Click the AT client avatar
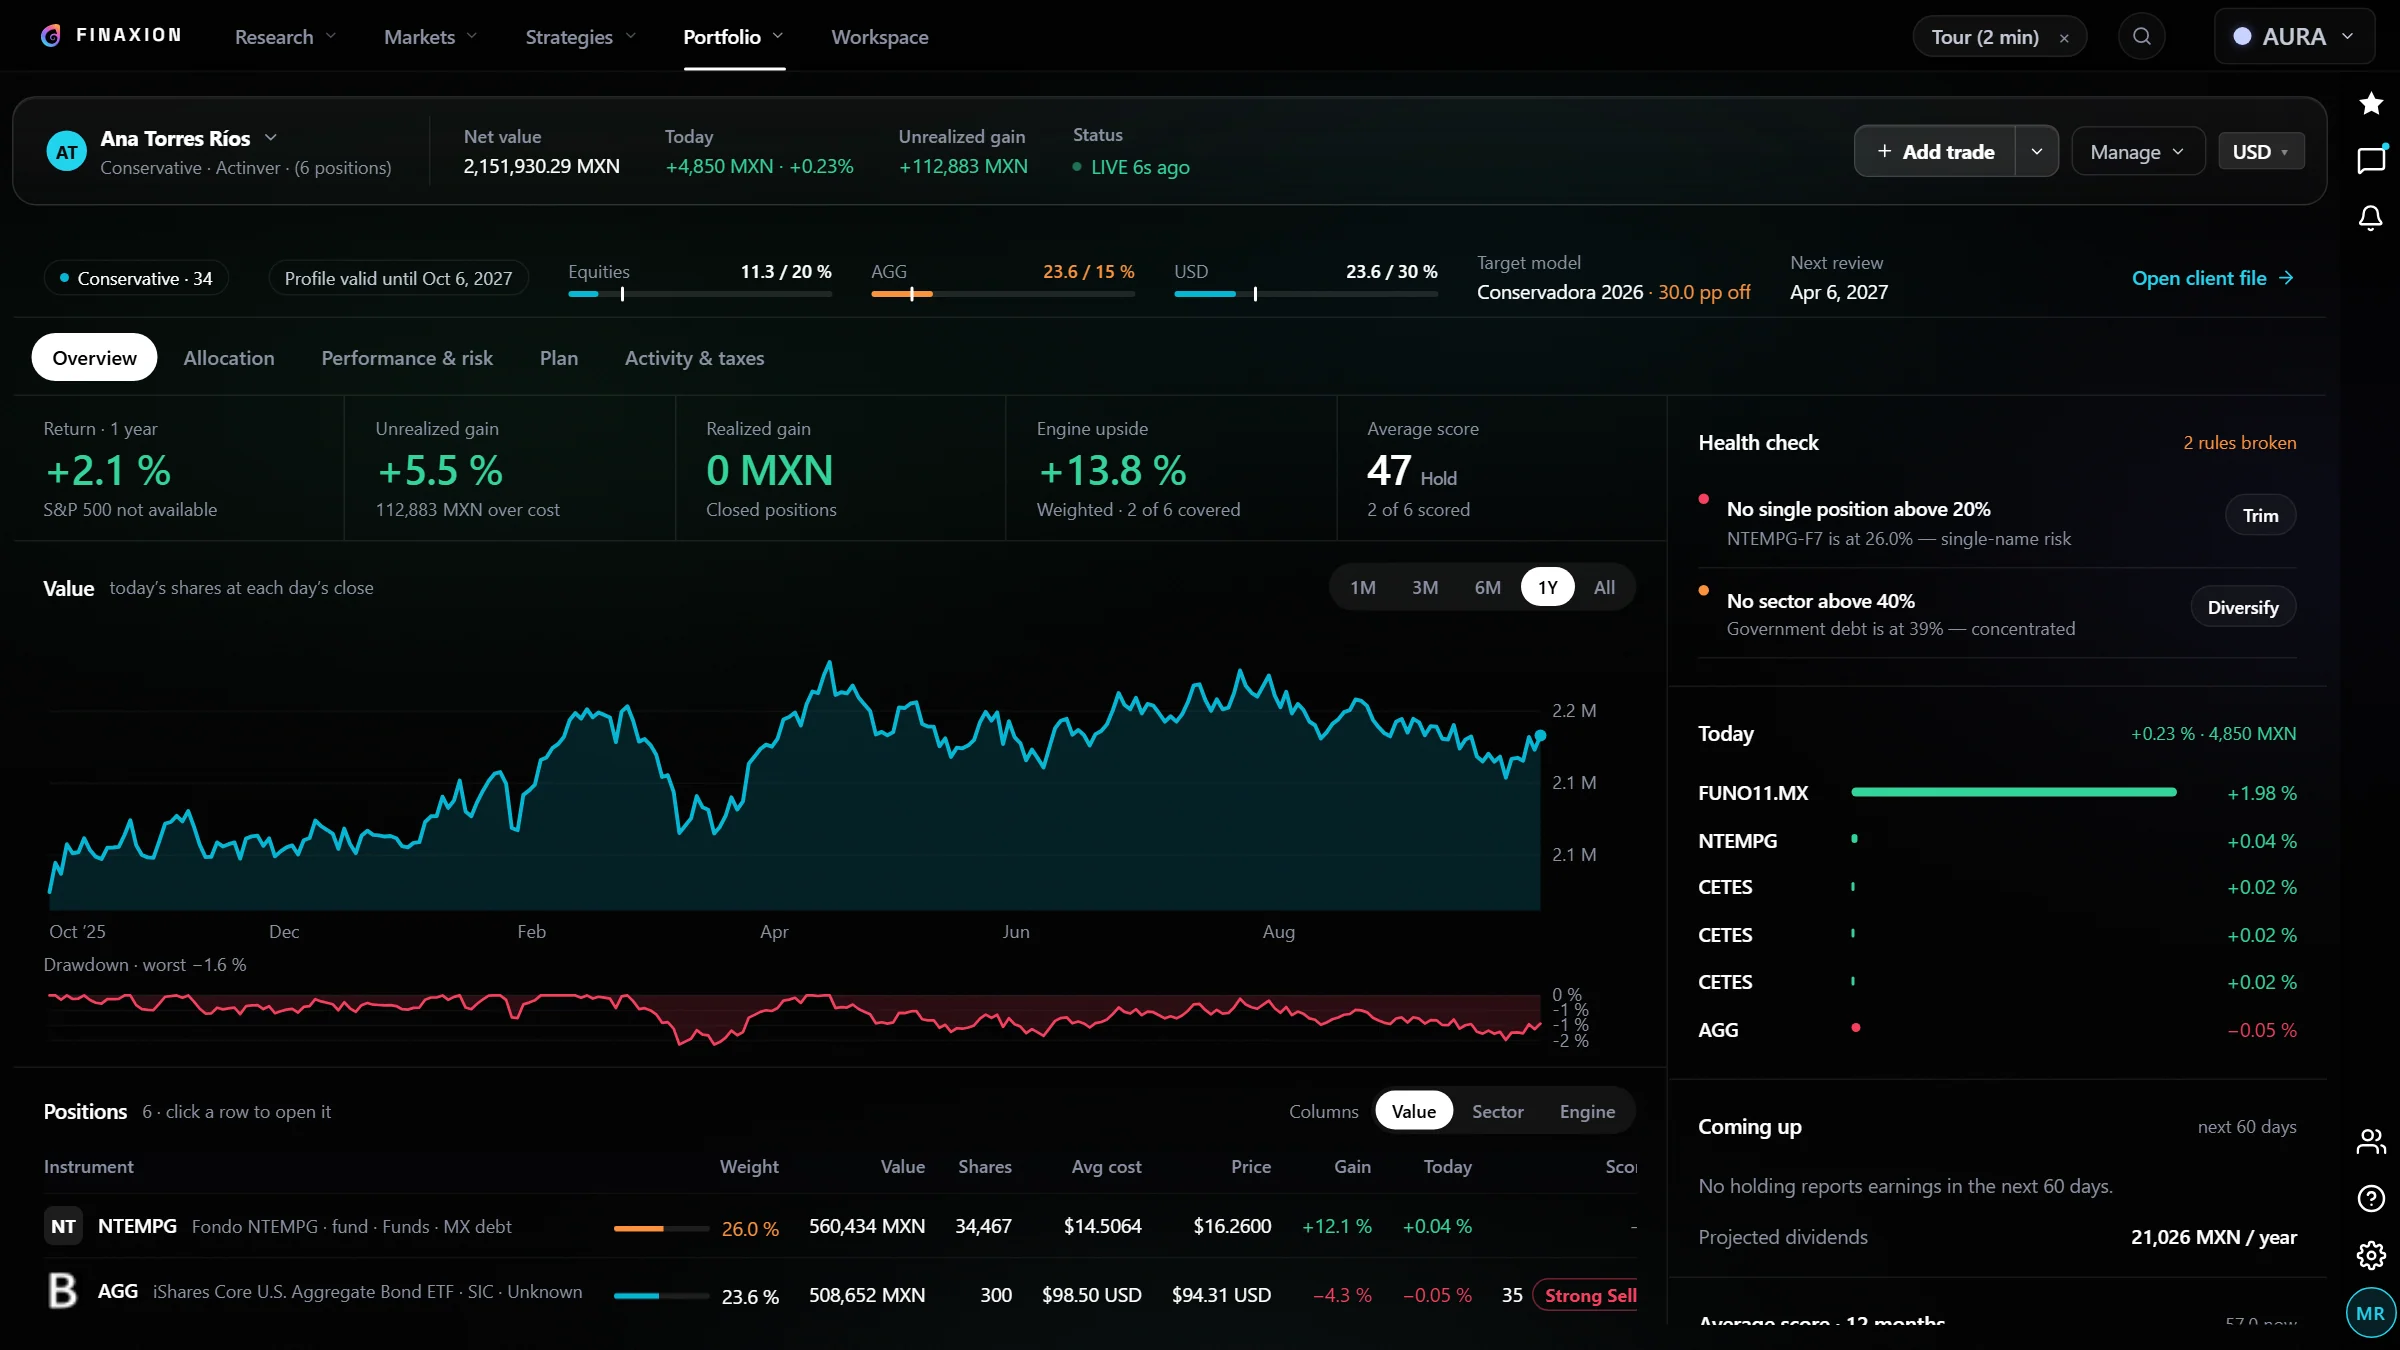This screenshot has width=2400, height=1350. coord(66,152)
